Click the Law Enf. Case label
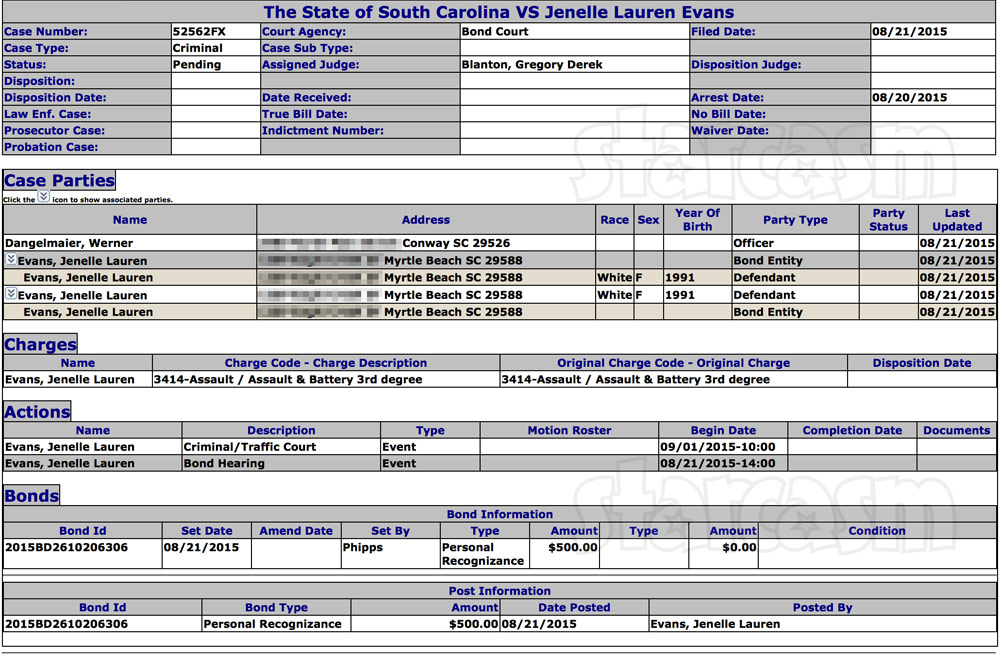This screenshot has width=1000, height=656. point(47,114)
